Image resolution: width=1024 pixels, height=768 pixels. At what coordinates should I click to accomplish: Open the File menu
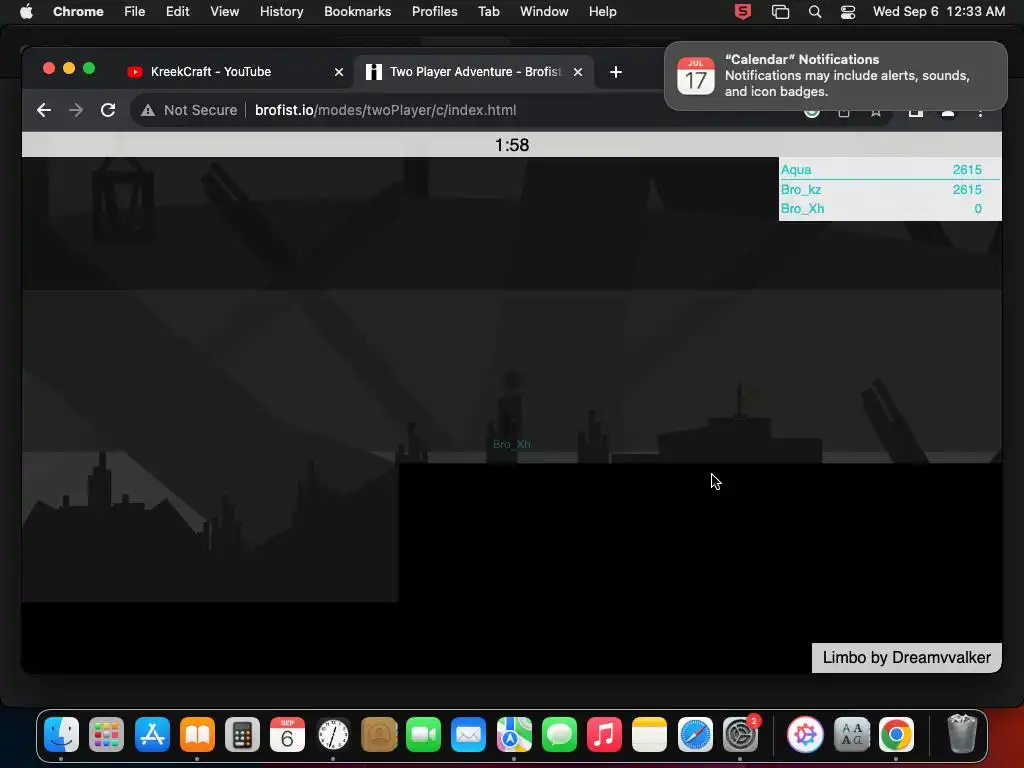pyautogui.click(x=135, y=11)
